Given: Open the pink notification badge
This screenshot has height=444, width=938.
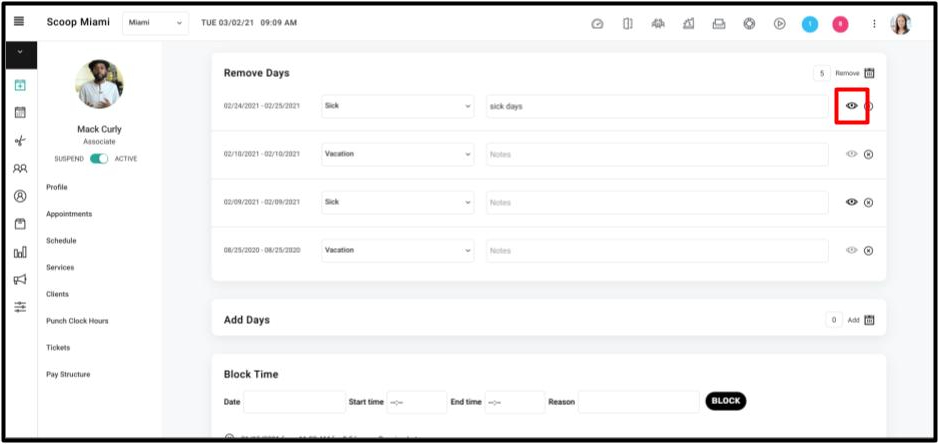Looking at the screenshot, I should click(x=840, y=24).
